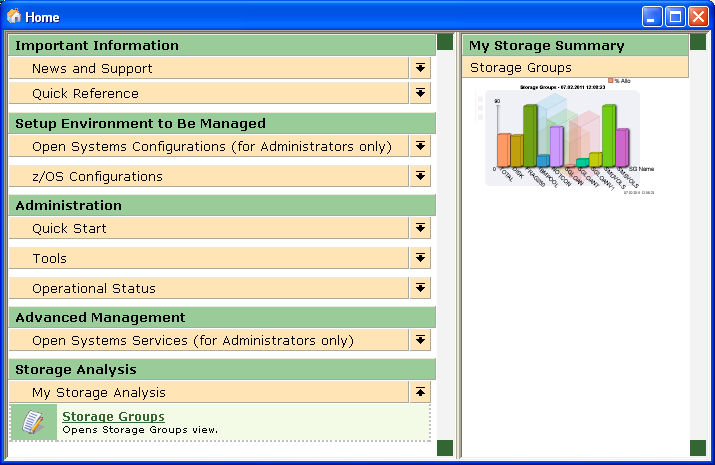Click the green square below the left panel
The image size is (715, 465).
445,448
